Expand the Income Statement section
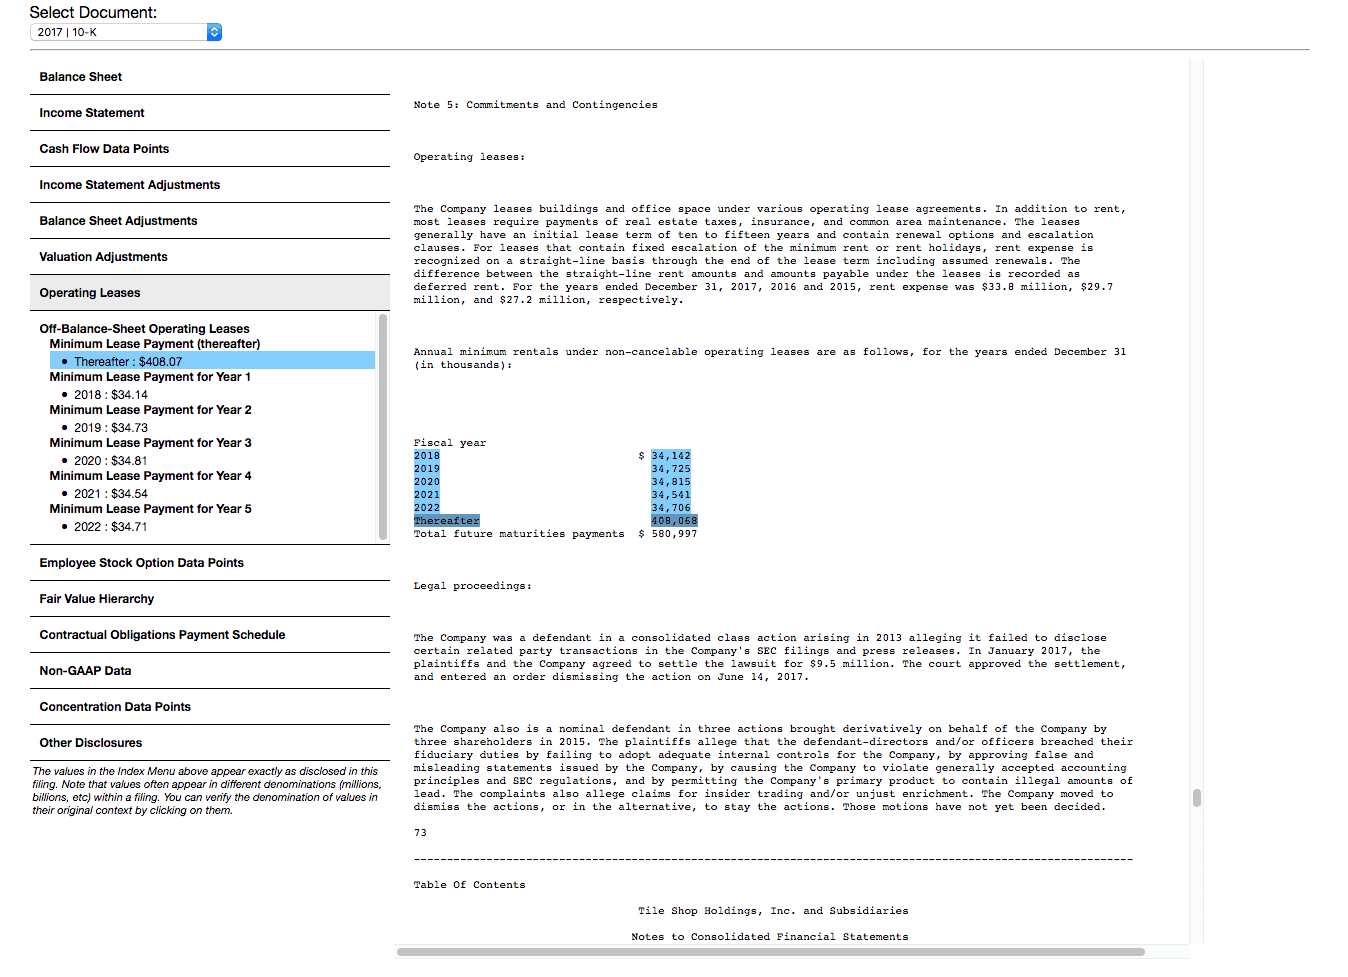 click(210, 113)
